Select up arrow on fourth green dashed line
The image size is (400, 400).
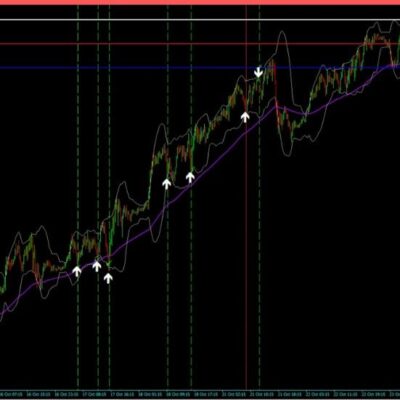(x=167, y=184)
